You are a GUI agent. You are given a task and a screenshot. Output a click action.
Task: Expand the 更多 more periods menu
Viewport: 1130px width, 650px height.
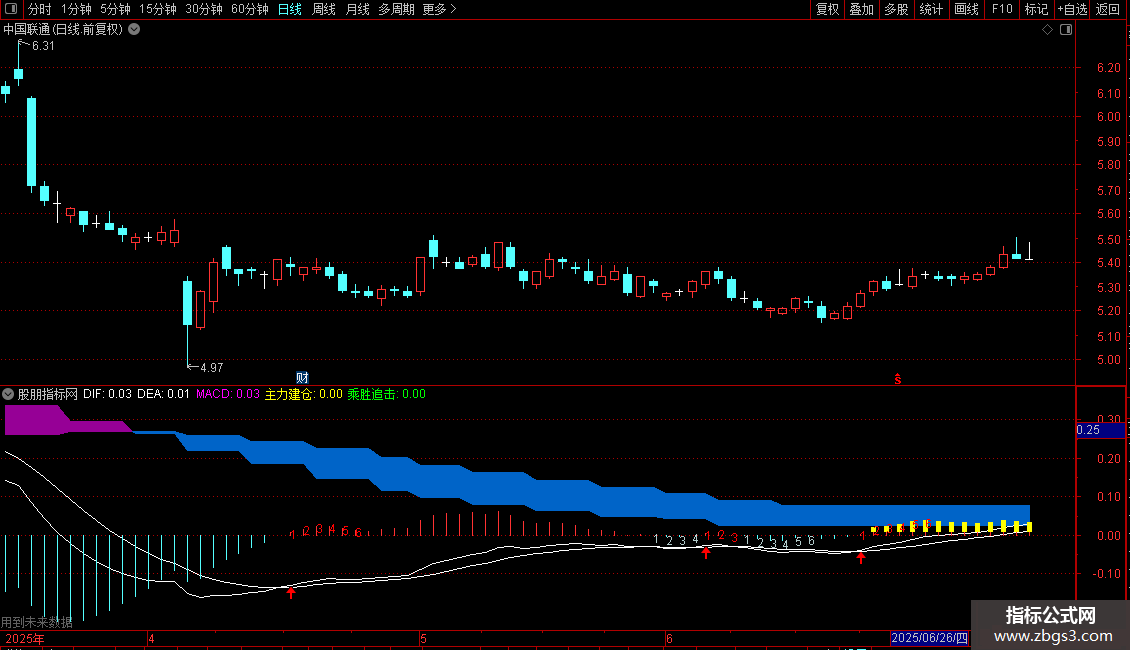tap(439, 9)
